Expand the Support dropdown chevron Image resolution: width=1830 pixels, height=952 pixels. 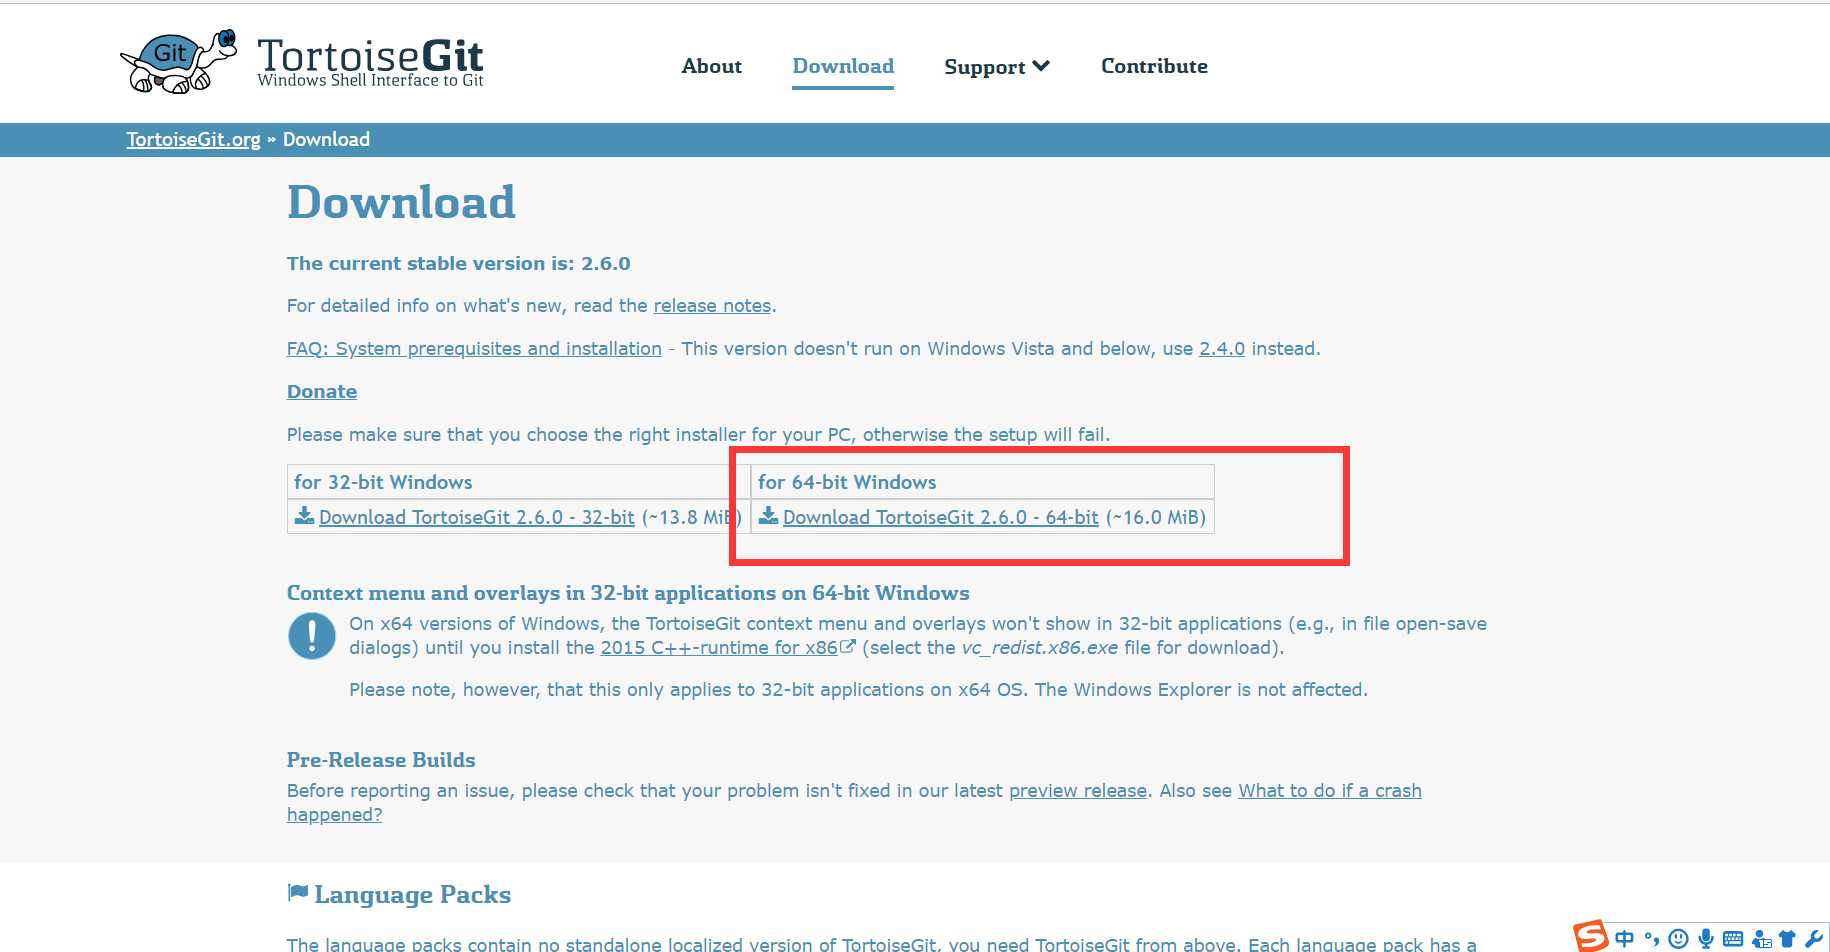tap(1041, 66)
